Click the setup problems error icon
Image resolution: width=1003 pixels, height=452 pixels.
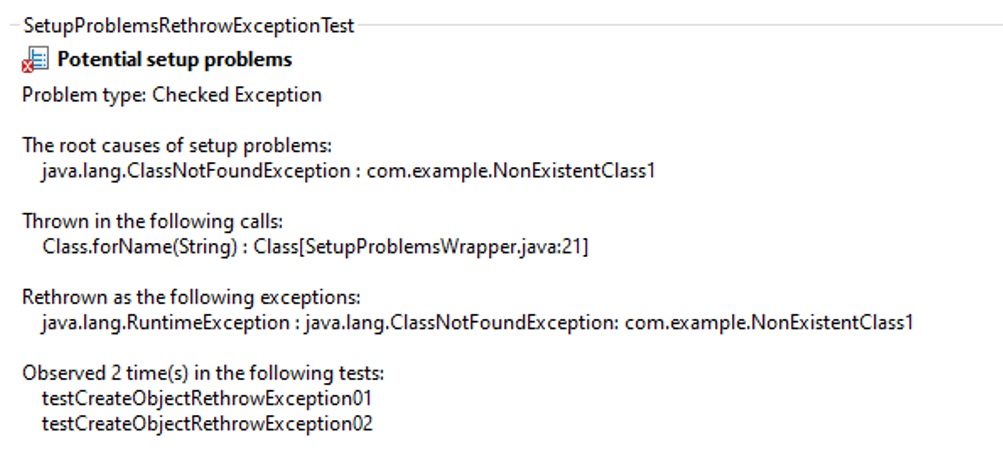pos(35,60)
